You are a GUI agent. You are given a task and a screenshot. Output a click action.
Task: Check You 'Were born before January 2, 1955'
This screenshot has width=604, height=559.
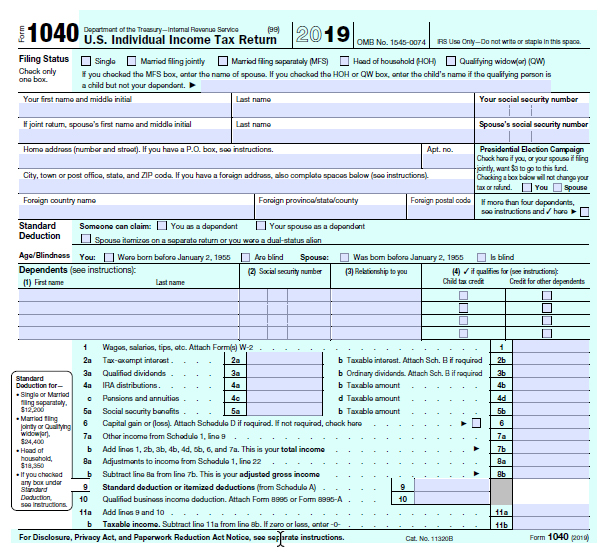[109, 257]
